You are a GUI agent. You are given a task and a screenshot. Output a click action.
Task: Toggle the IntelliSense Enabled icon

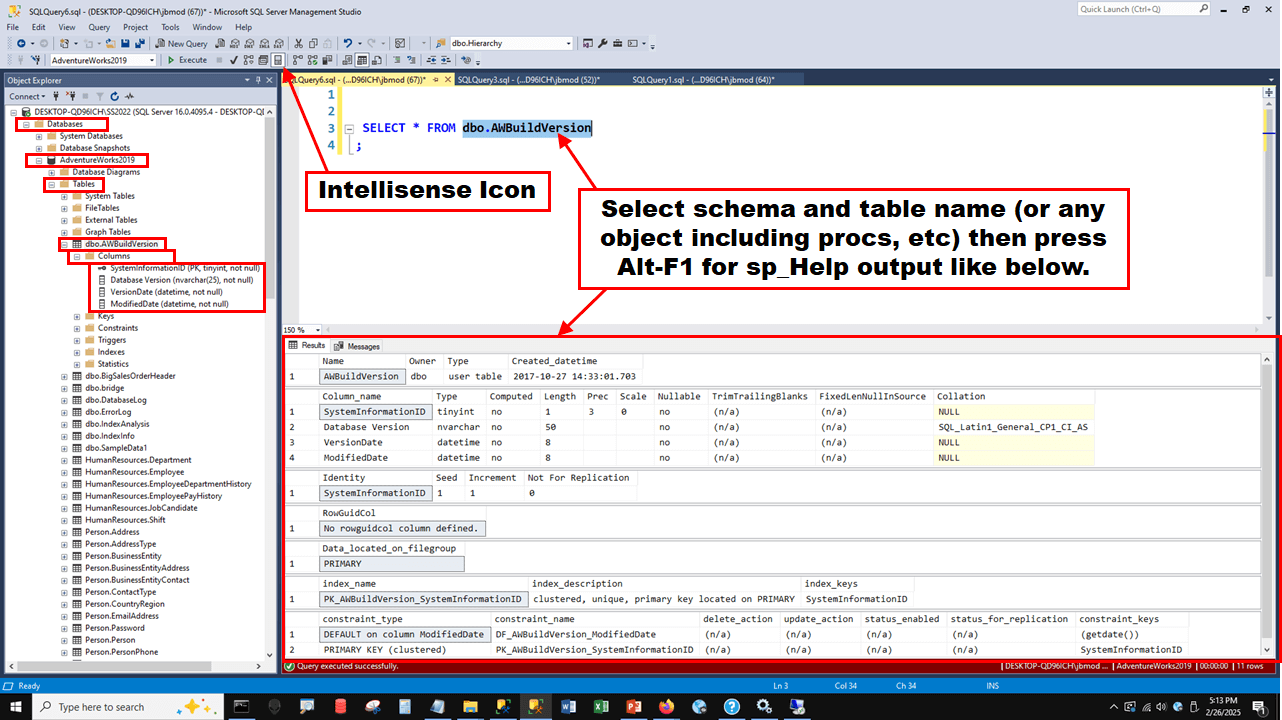click(278, 60)
